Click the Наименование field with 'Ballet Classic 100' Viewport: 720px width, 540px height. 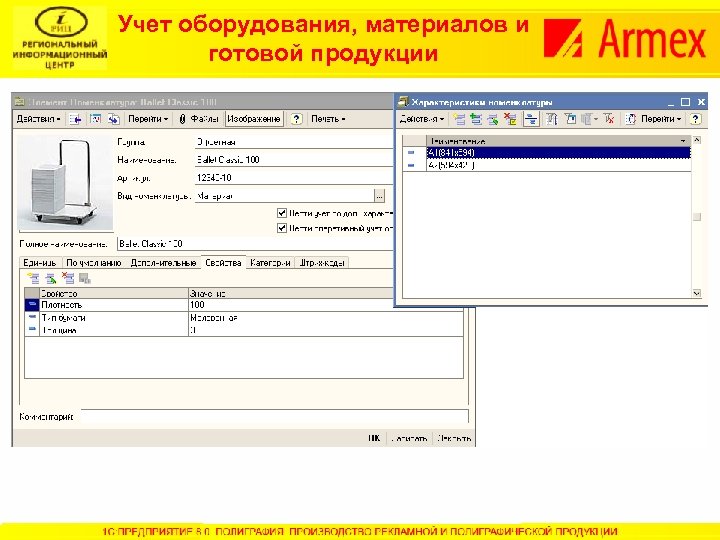(x=294, y=160)
